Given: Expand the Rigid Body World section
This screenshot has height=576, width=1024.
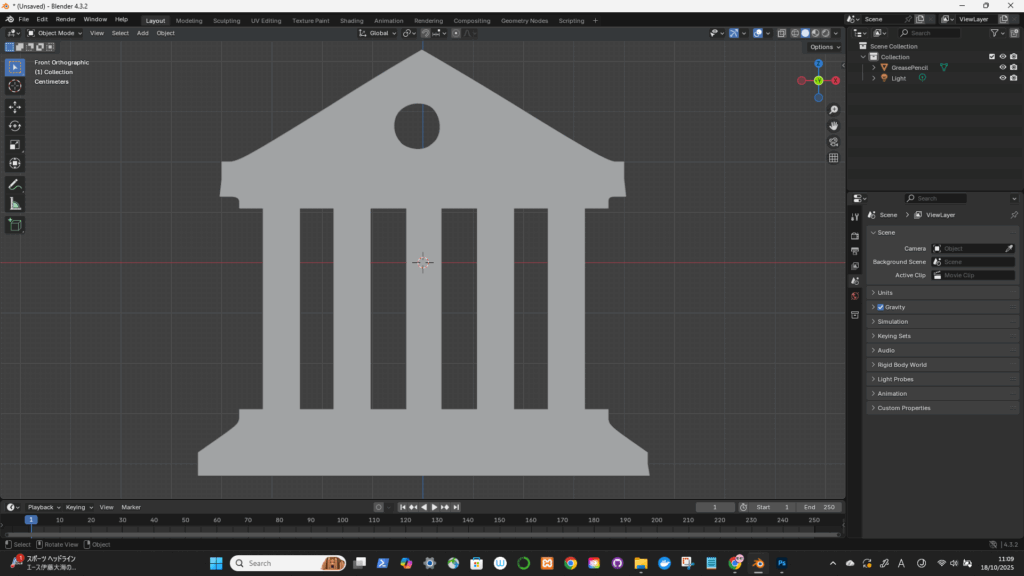Looking at the screenshot, I should pos(901,365).
